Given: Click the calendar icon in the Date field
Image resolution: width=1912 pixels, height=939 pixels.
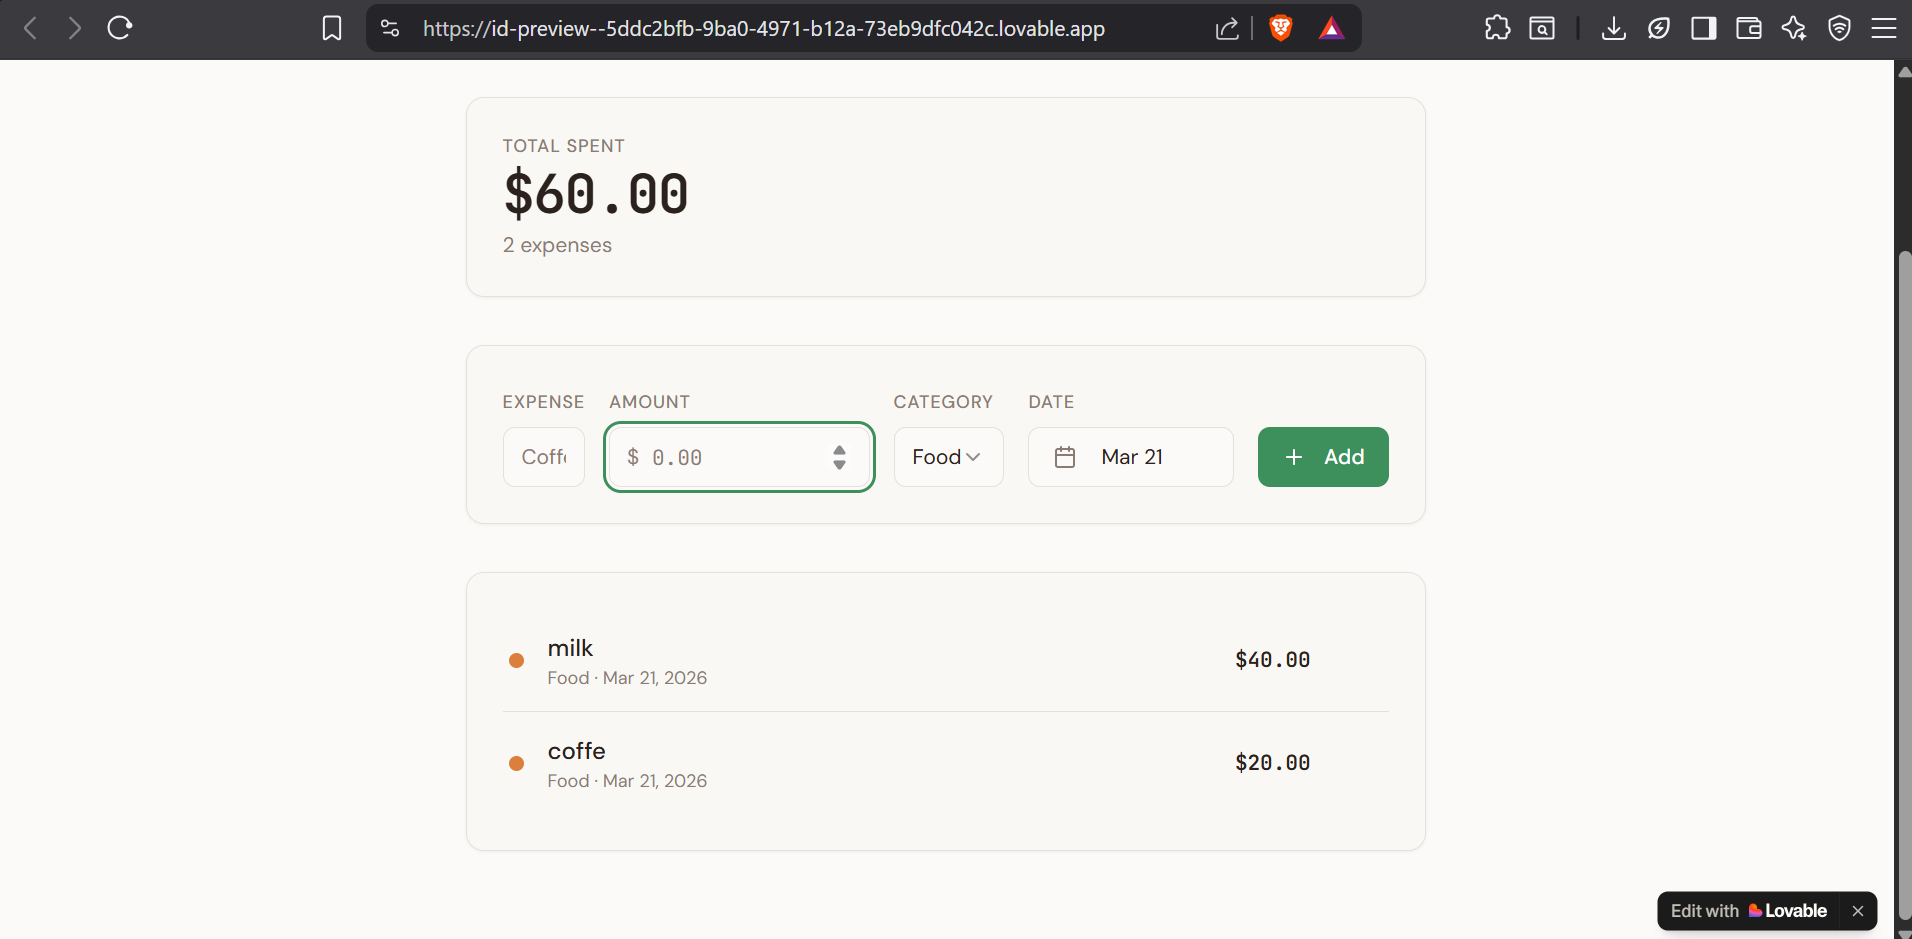Looking at the screenshot, I should click(1066, 456).
